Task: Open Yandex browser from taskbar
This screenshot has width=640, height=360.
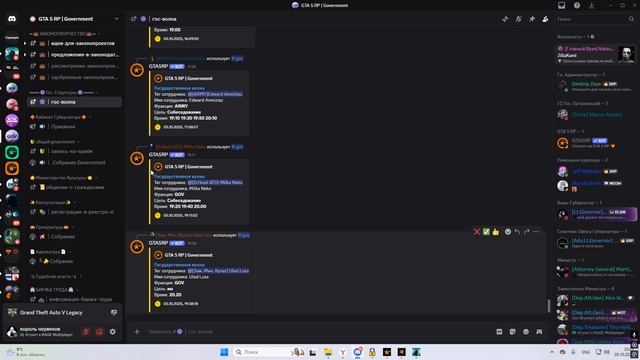Action: [x=343, y=352]
